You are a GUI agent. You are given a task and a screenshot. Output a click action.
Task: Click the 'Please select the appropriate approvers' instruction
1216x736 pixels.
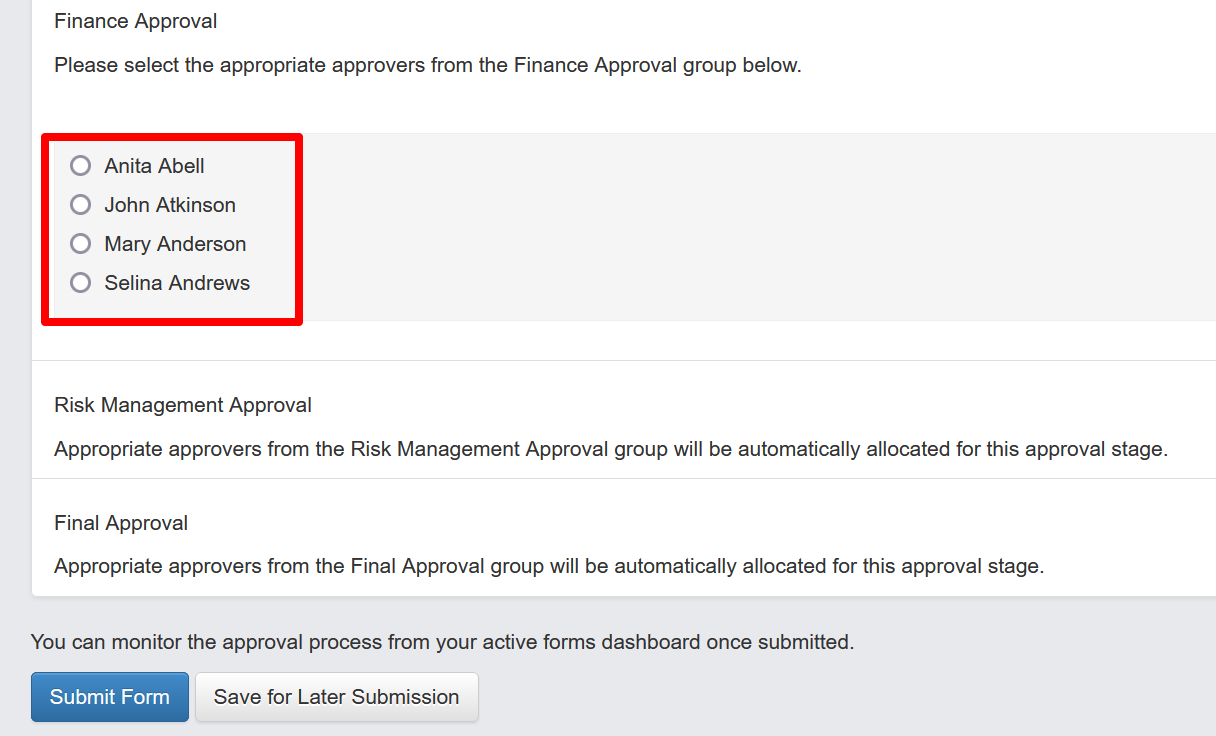coord(427,66)
